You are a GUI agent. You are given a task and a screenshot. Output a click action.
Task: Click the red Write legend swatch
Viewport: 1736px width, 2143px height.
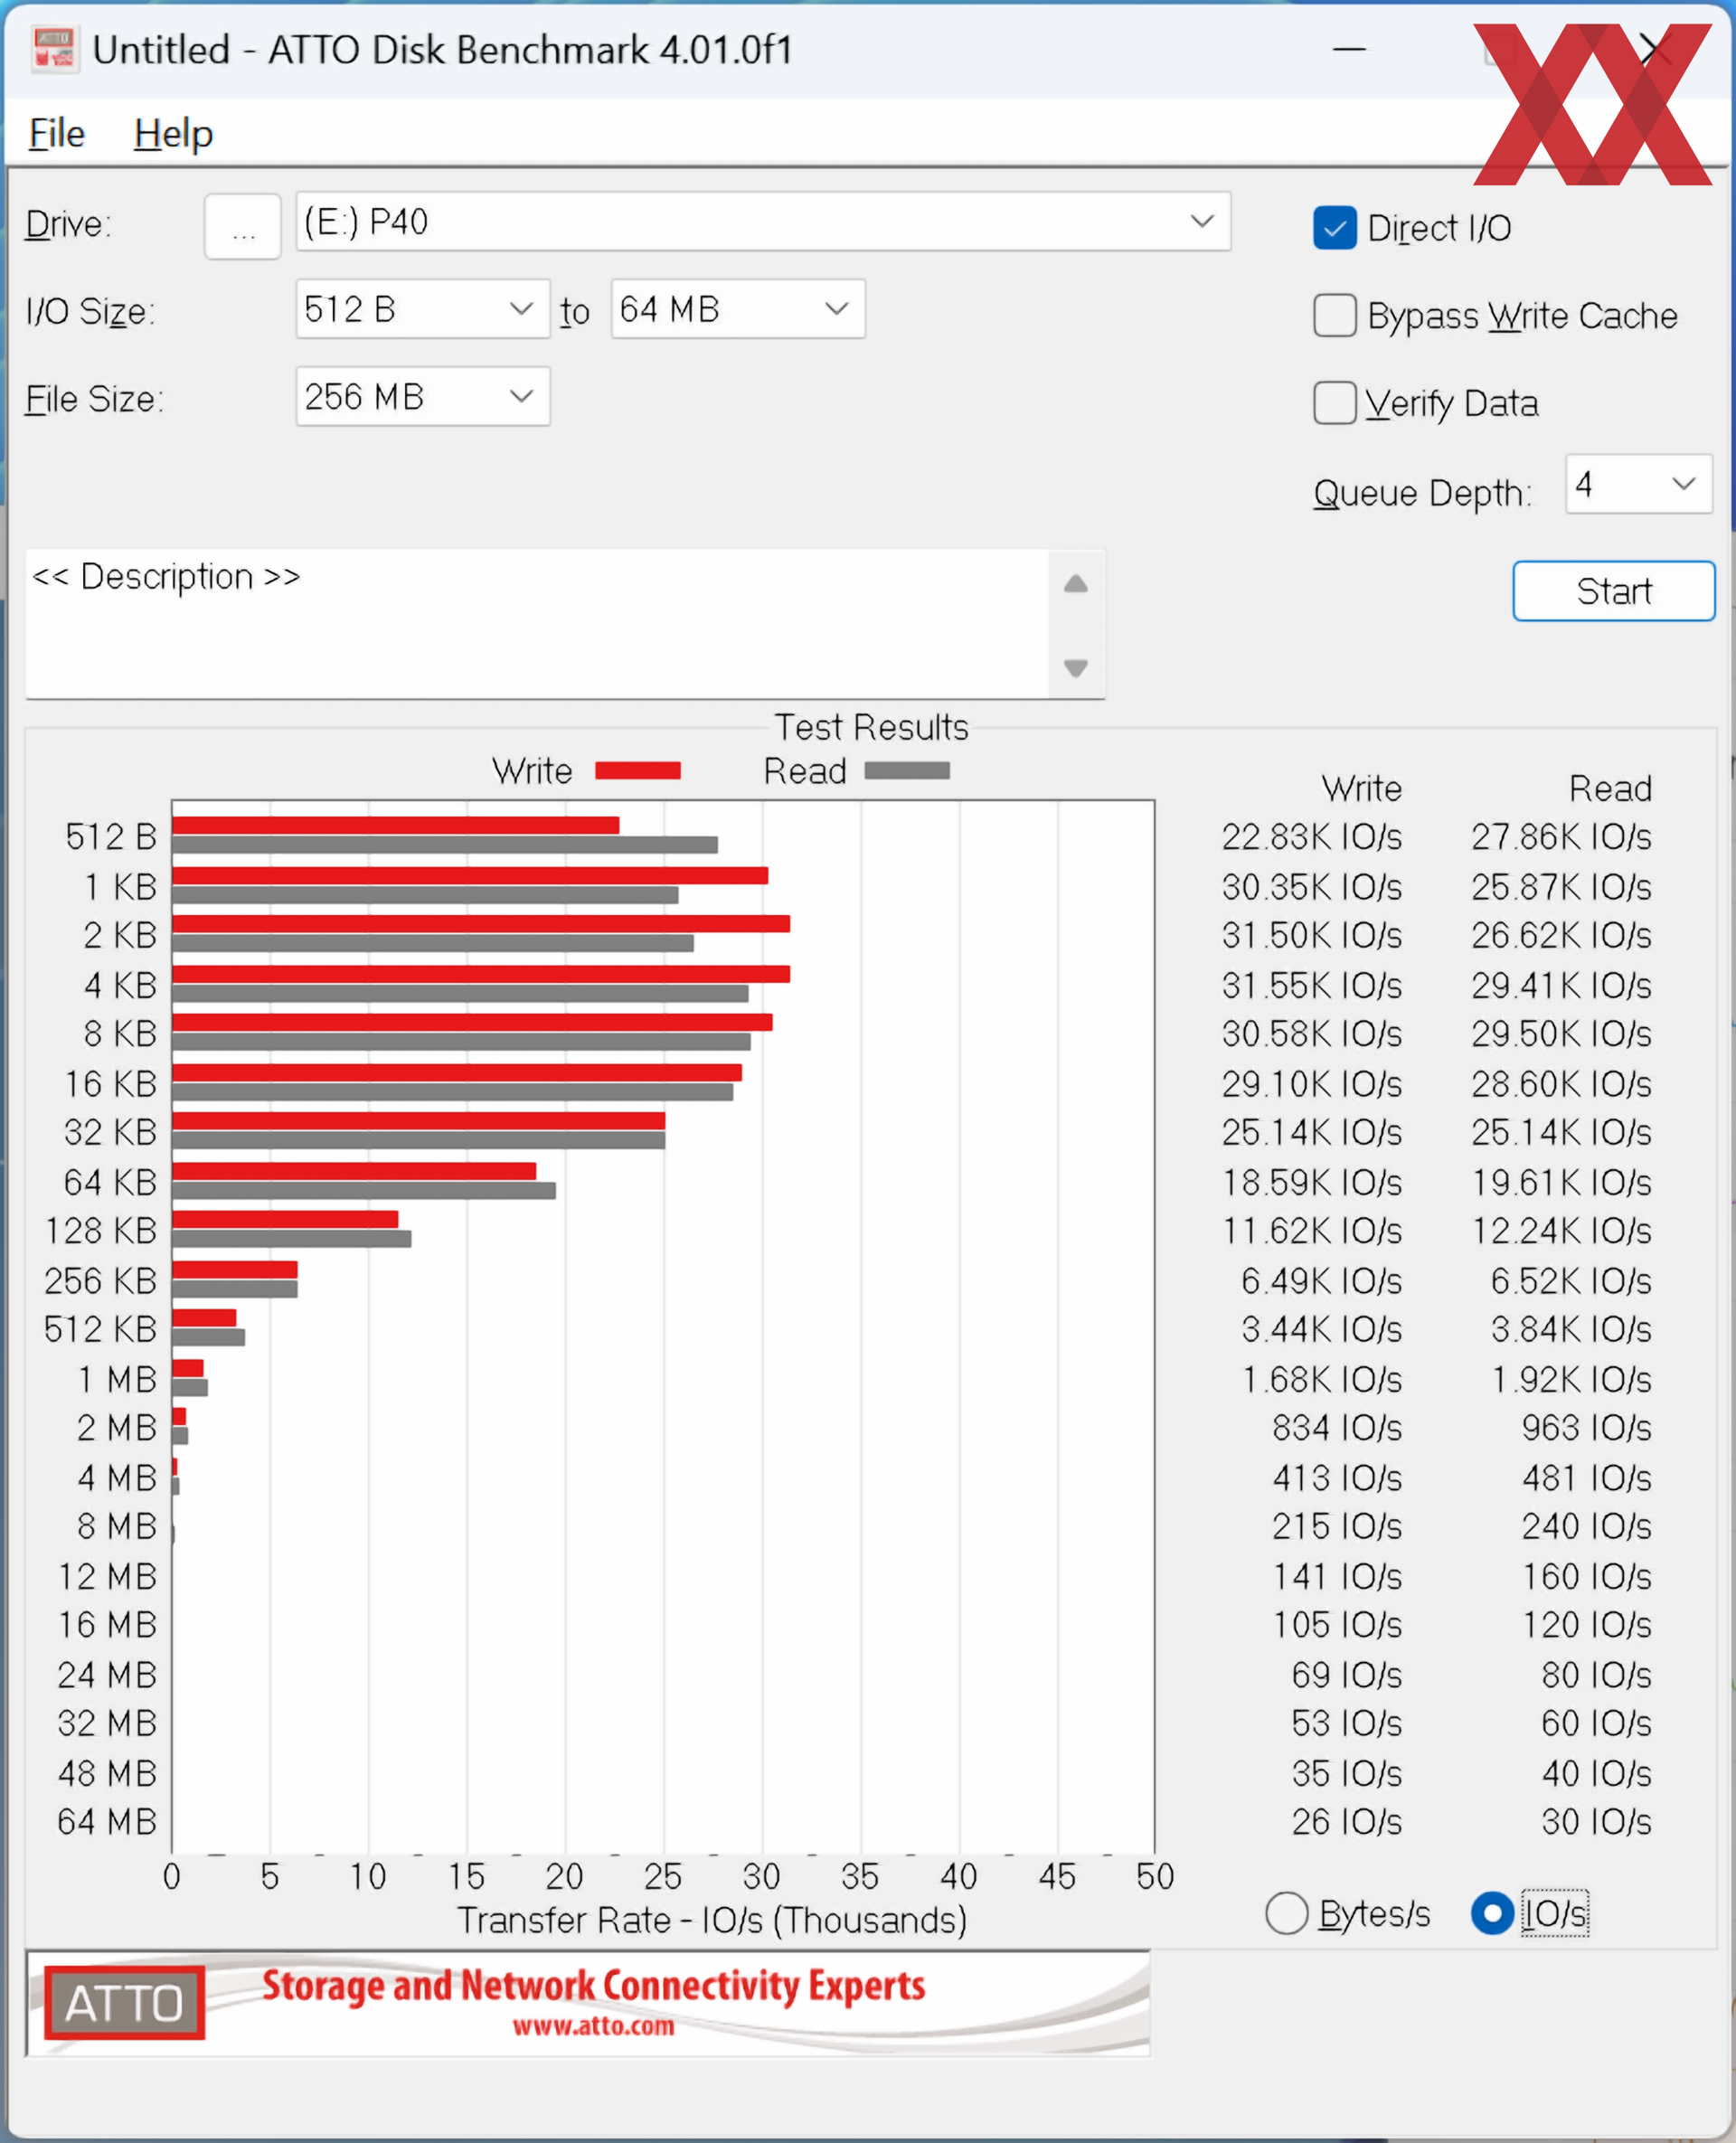coord(637,770)
